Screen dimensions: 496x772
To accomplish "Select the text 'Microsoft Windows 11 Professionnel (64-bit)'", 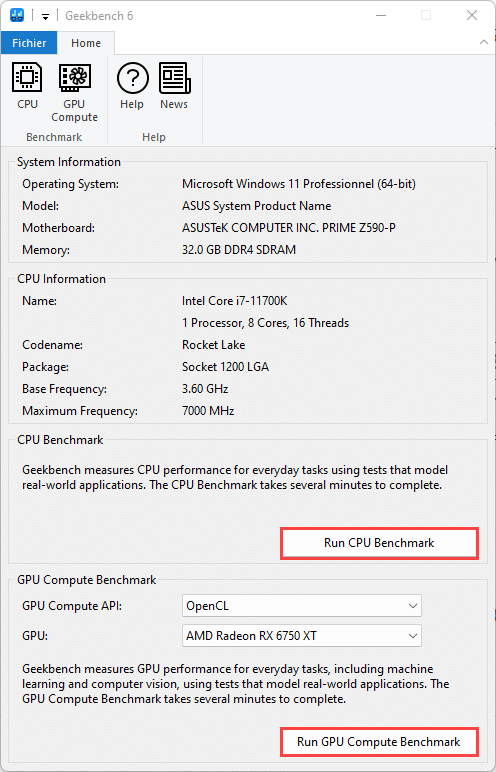I will 299,184.
